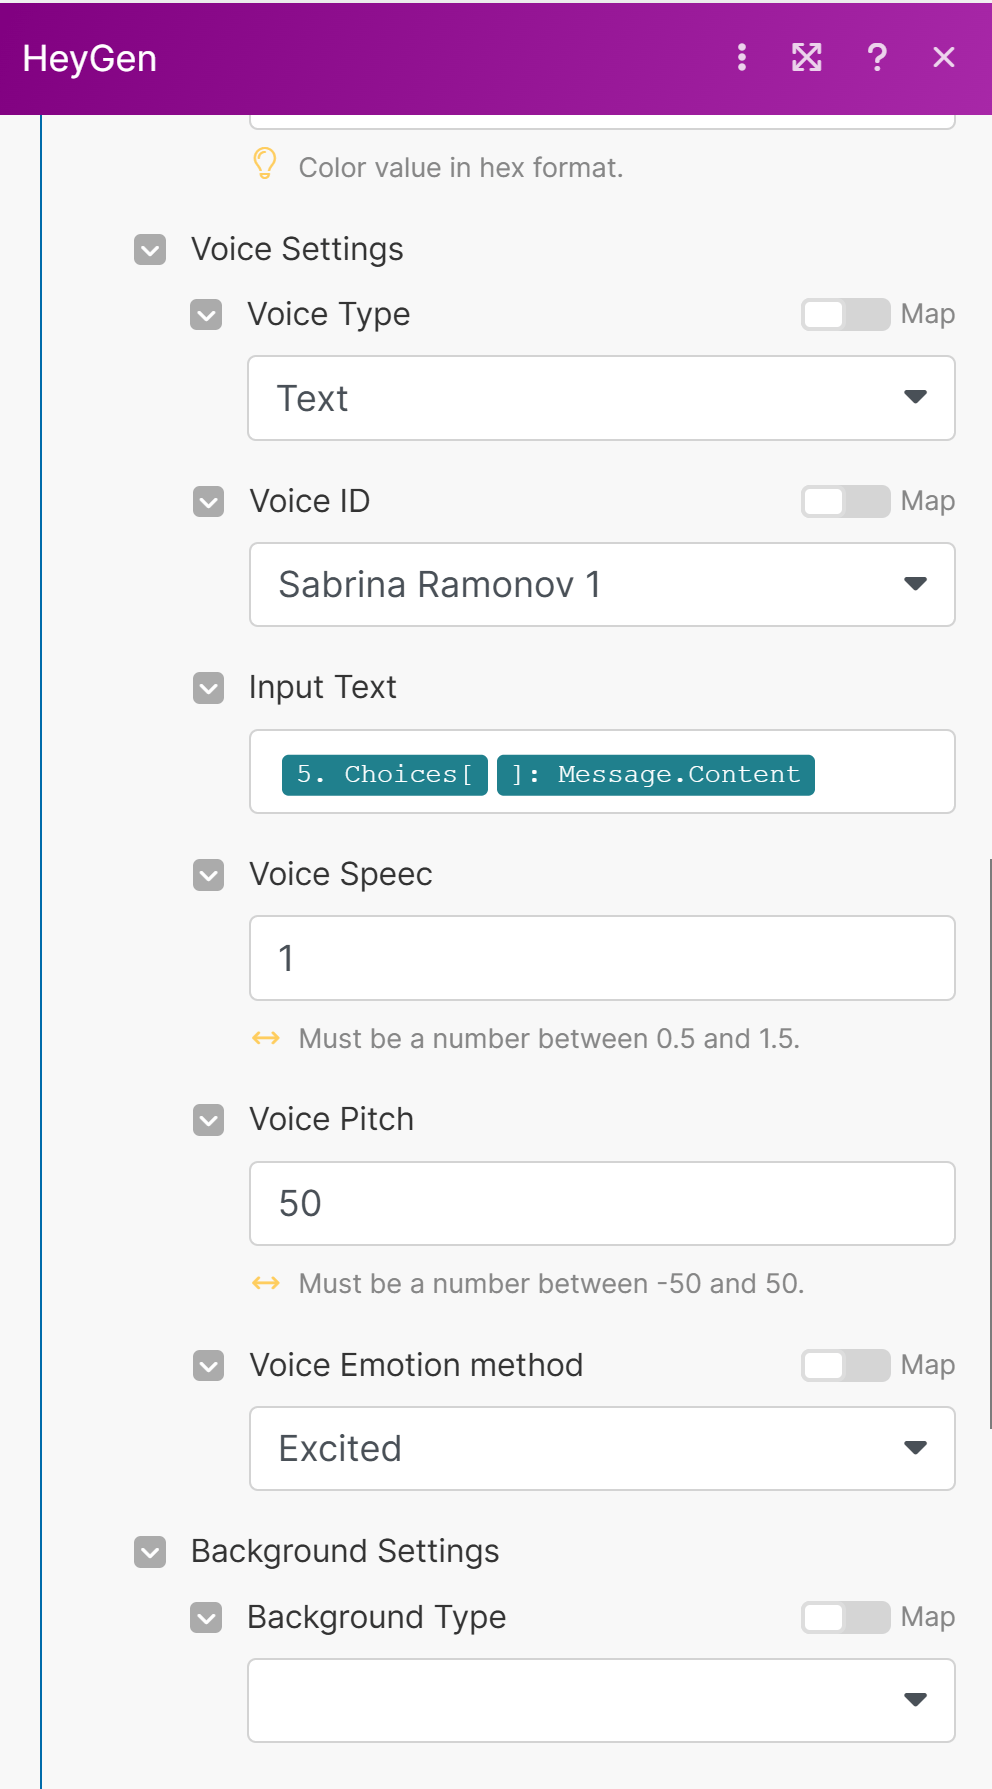Open the Voice Type dropdown showing Text
The image size is (992, 1789).
pos(601,398)
